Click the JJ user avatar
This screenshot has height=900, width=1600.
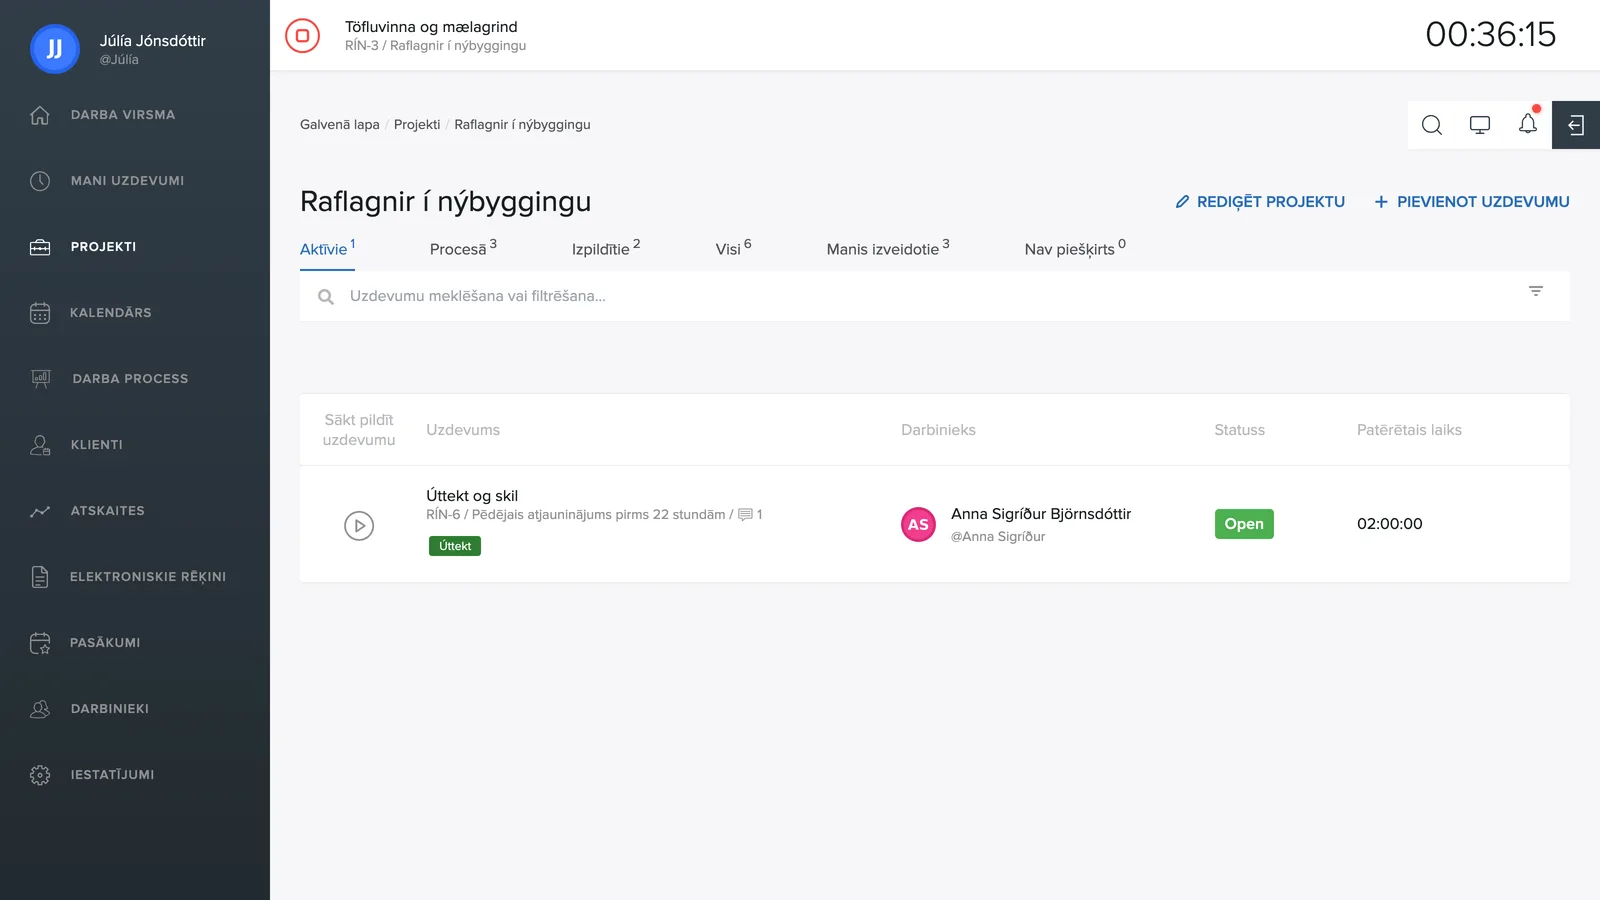pos(55,49)
